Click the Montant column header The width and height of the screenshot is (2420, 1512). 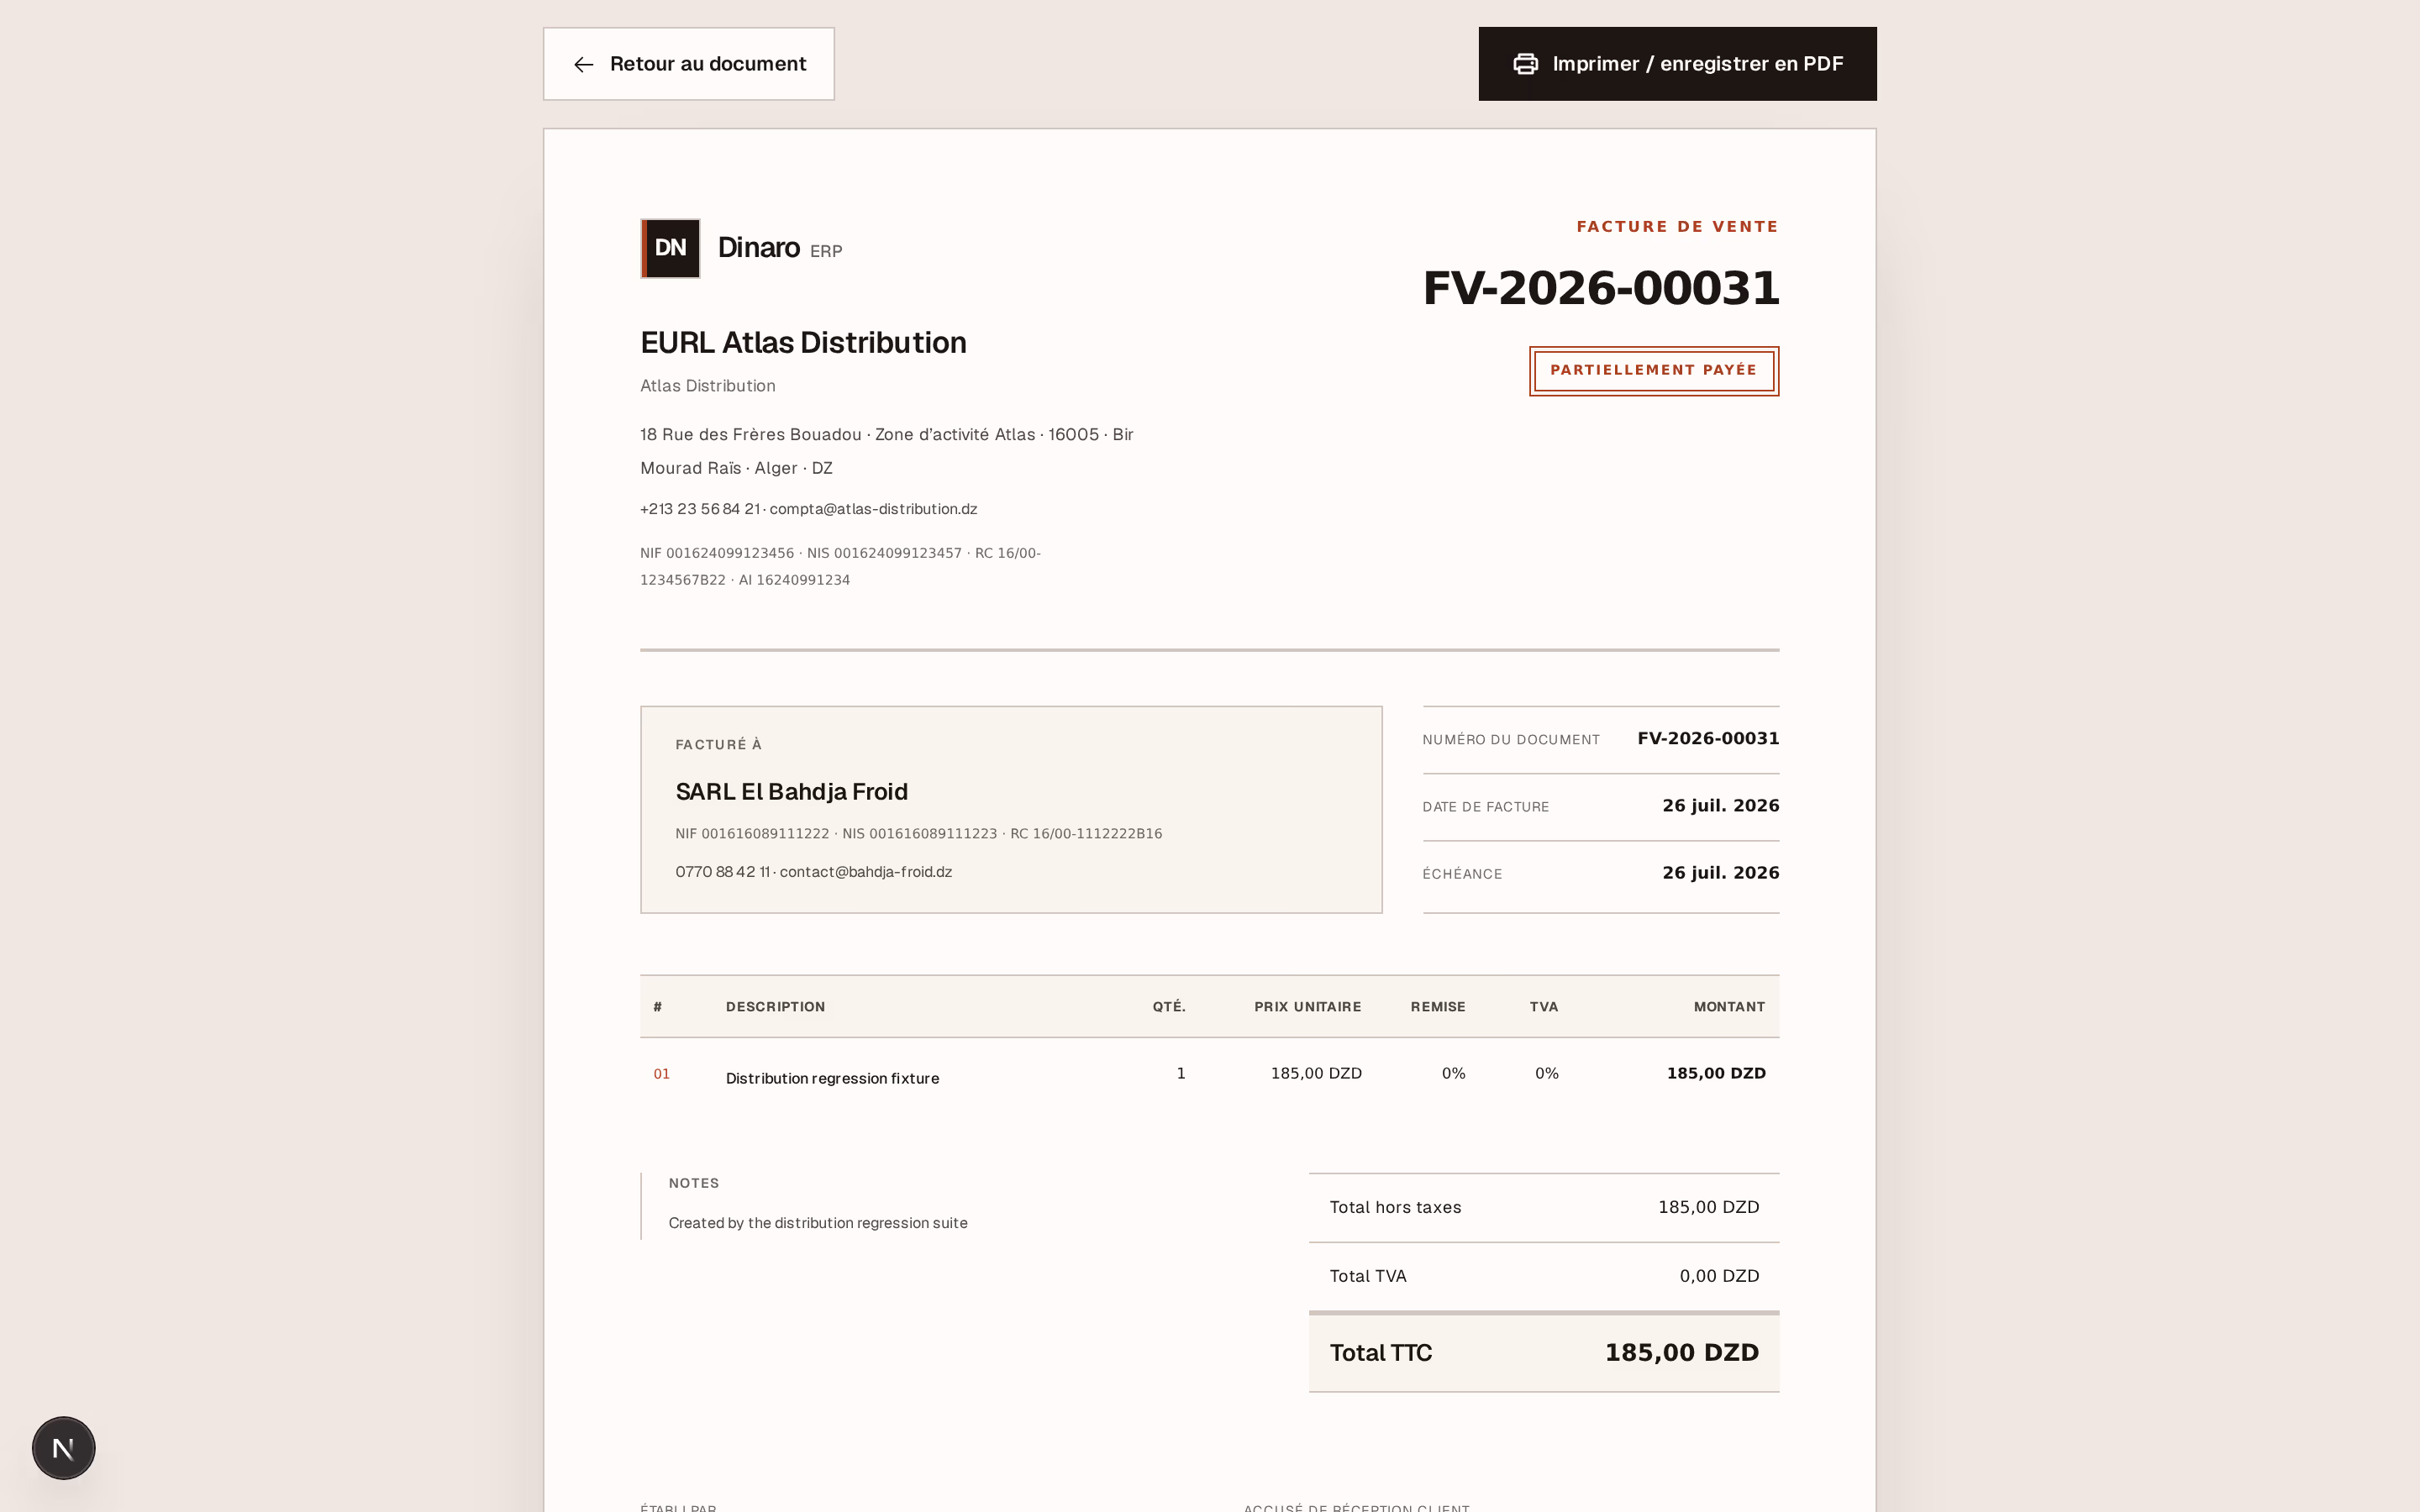[x=1729, y=1007]
